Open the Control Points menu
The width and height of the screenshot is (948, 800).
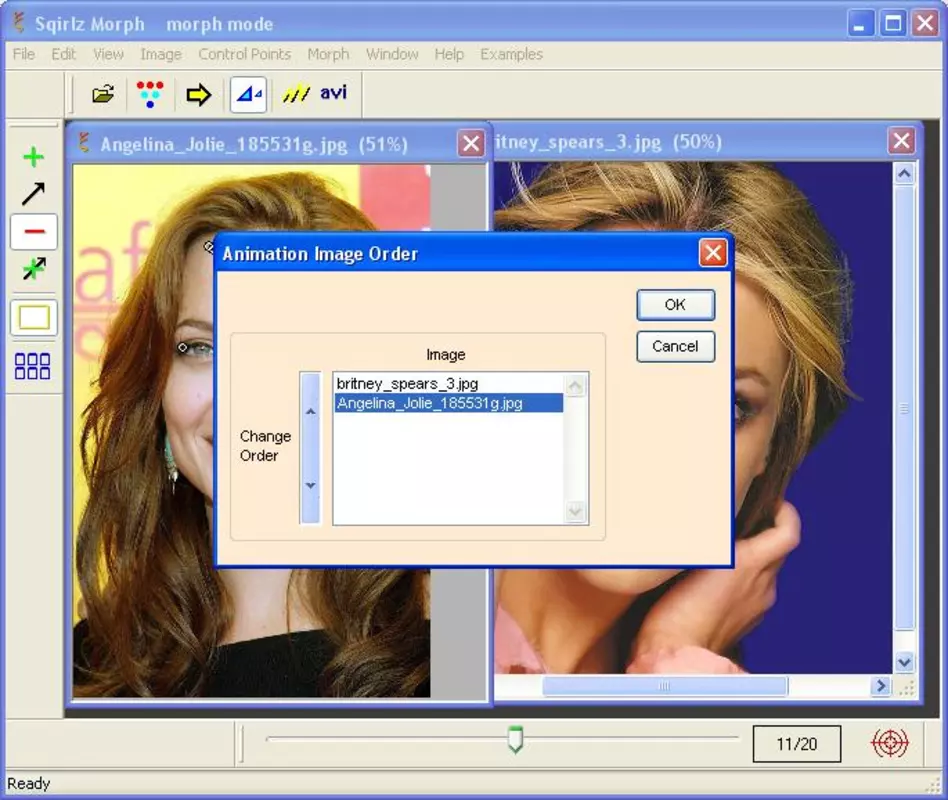coord(245,54)
